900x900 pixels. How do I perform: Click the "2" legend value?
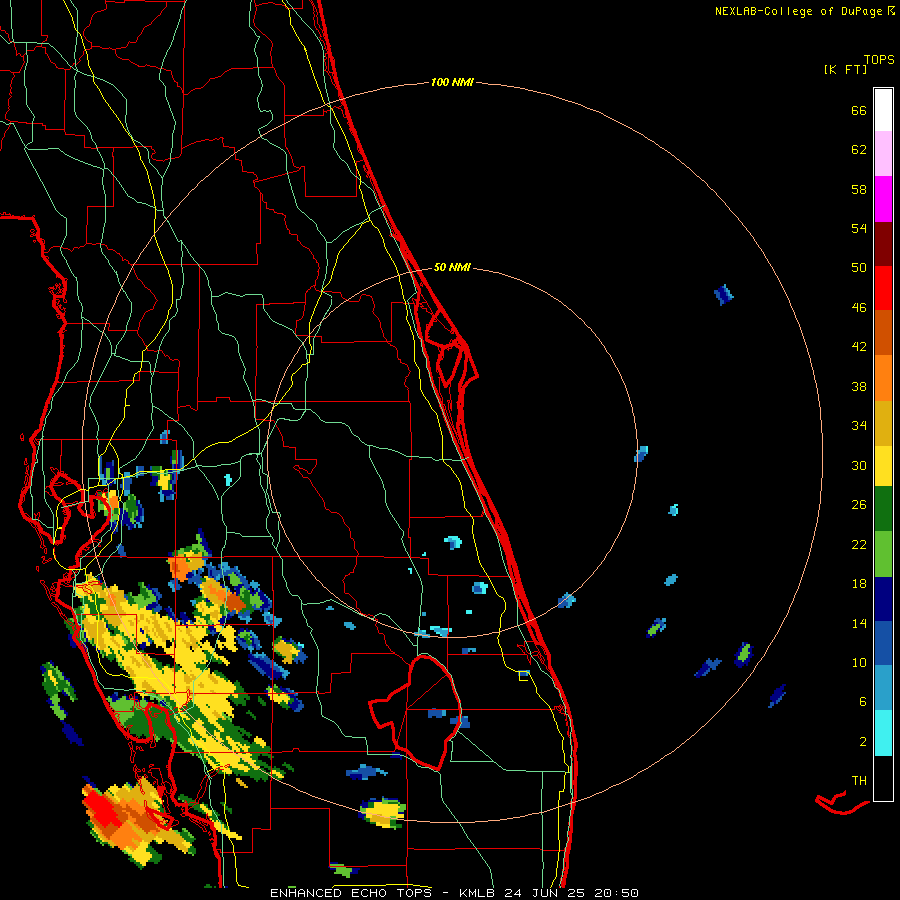(863, 742)
